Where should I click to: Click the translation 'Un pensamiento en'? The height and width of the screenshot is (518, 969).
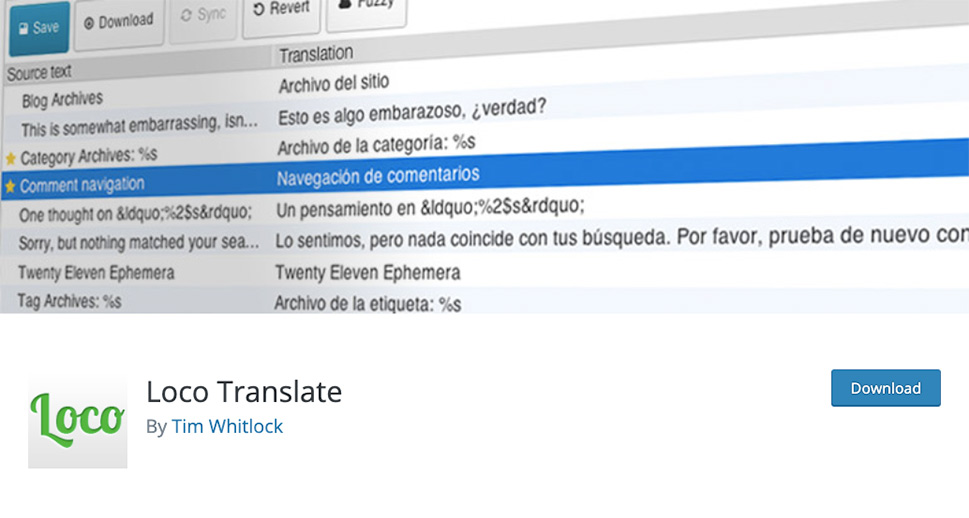point(430,208)
